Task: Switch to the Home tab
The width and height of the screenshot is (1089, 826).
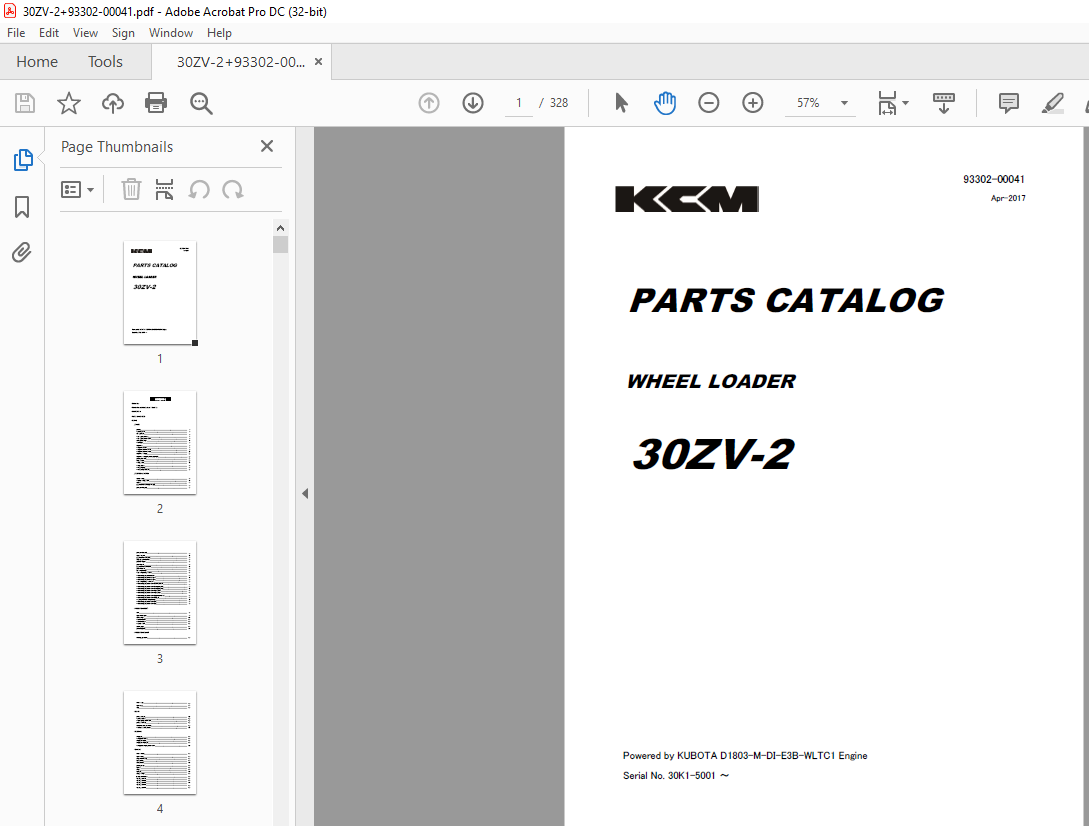Action: (x=37, y=62)
